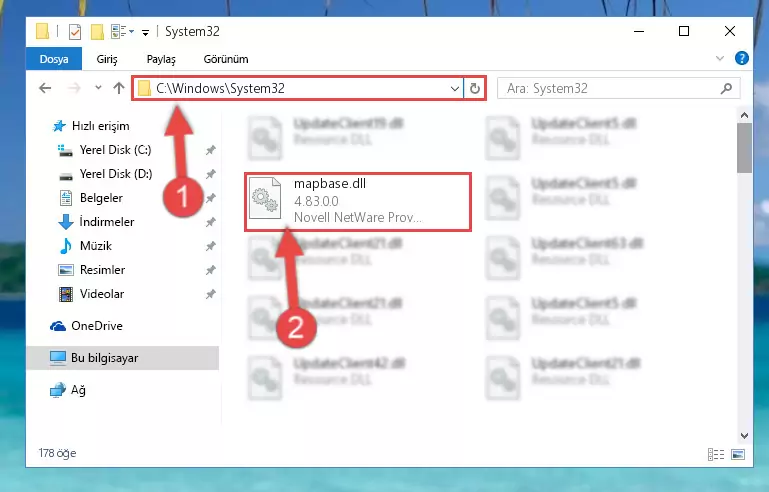Select Ağ network in navigation pane
Viewport: 769px width, 492px height.
[x=78, y=390]
